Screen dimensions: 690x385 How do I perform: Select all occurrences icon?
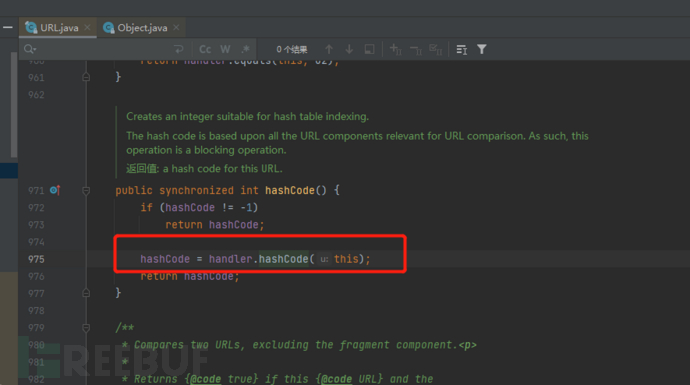point(436,49)
